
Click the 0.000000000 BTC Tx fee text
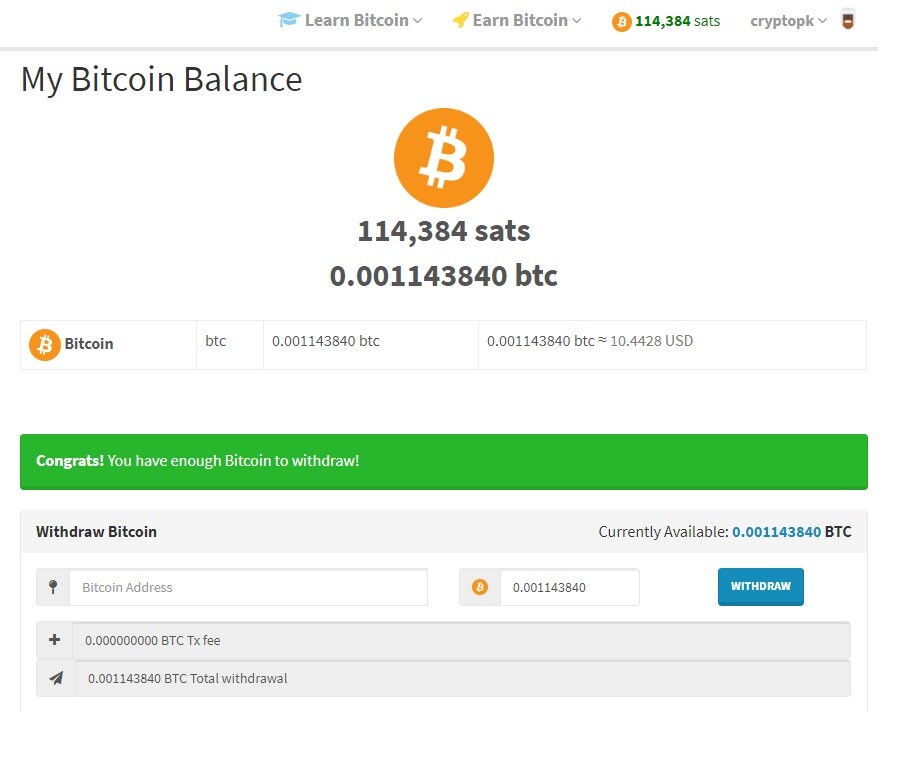click(x=153, y=640)
